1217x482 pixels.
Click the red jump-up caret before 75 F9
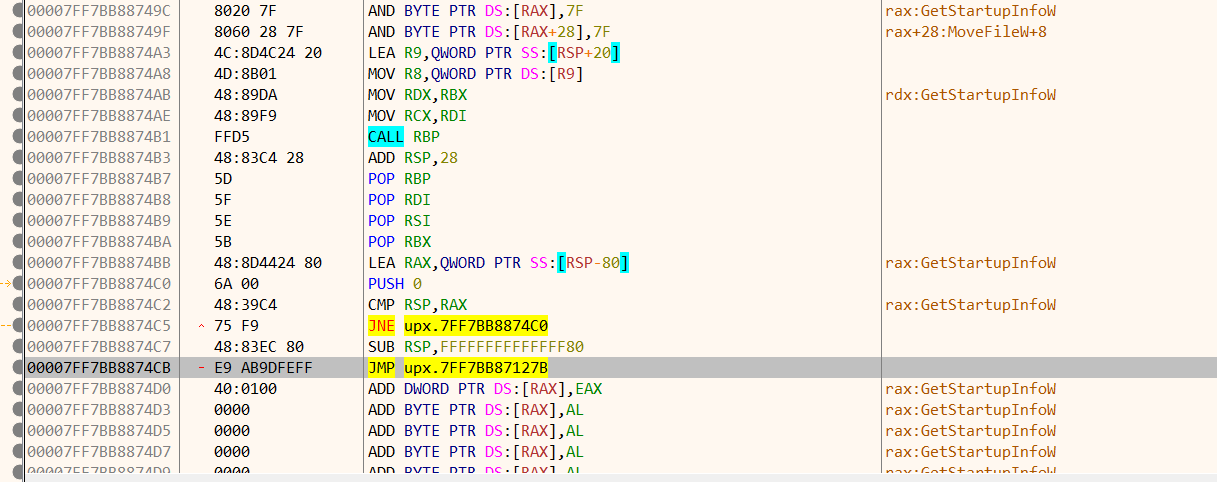203,326
